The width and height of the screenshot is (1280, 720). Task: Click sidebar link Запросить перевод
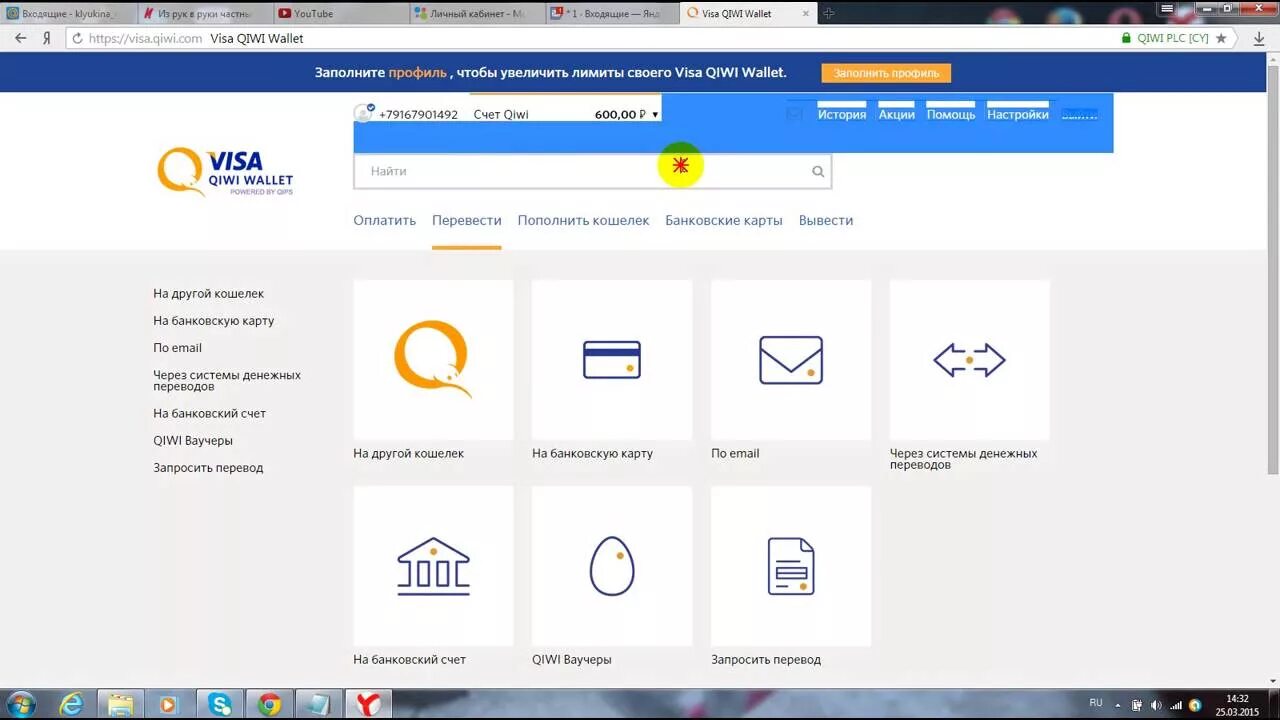(208, 468)
